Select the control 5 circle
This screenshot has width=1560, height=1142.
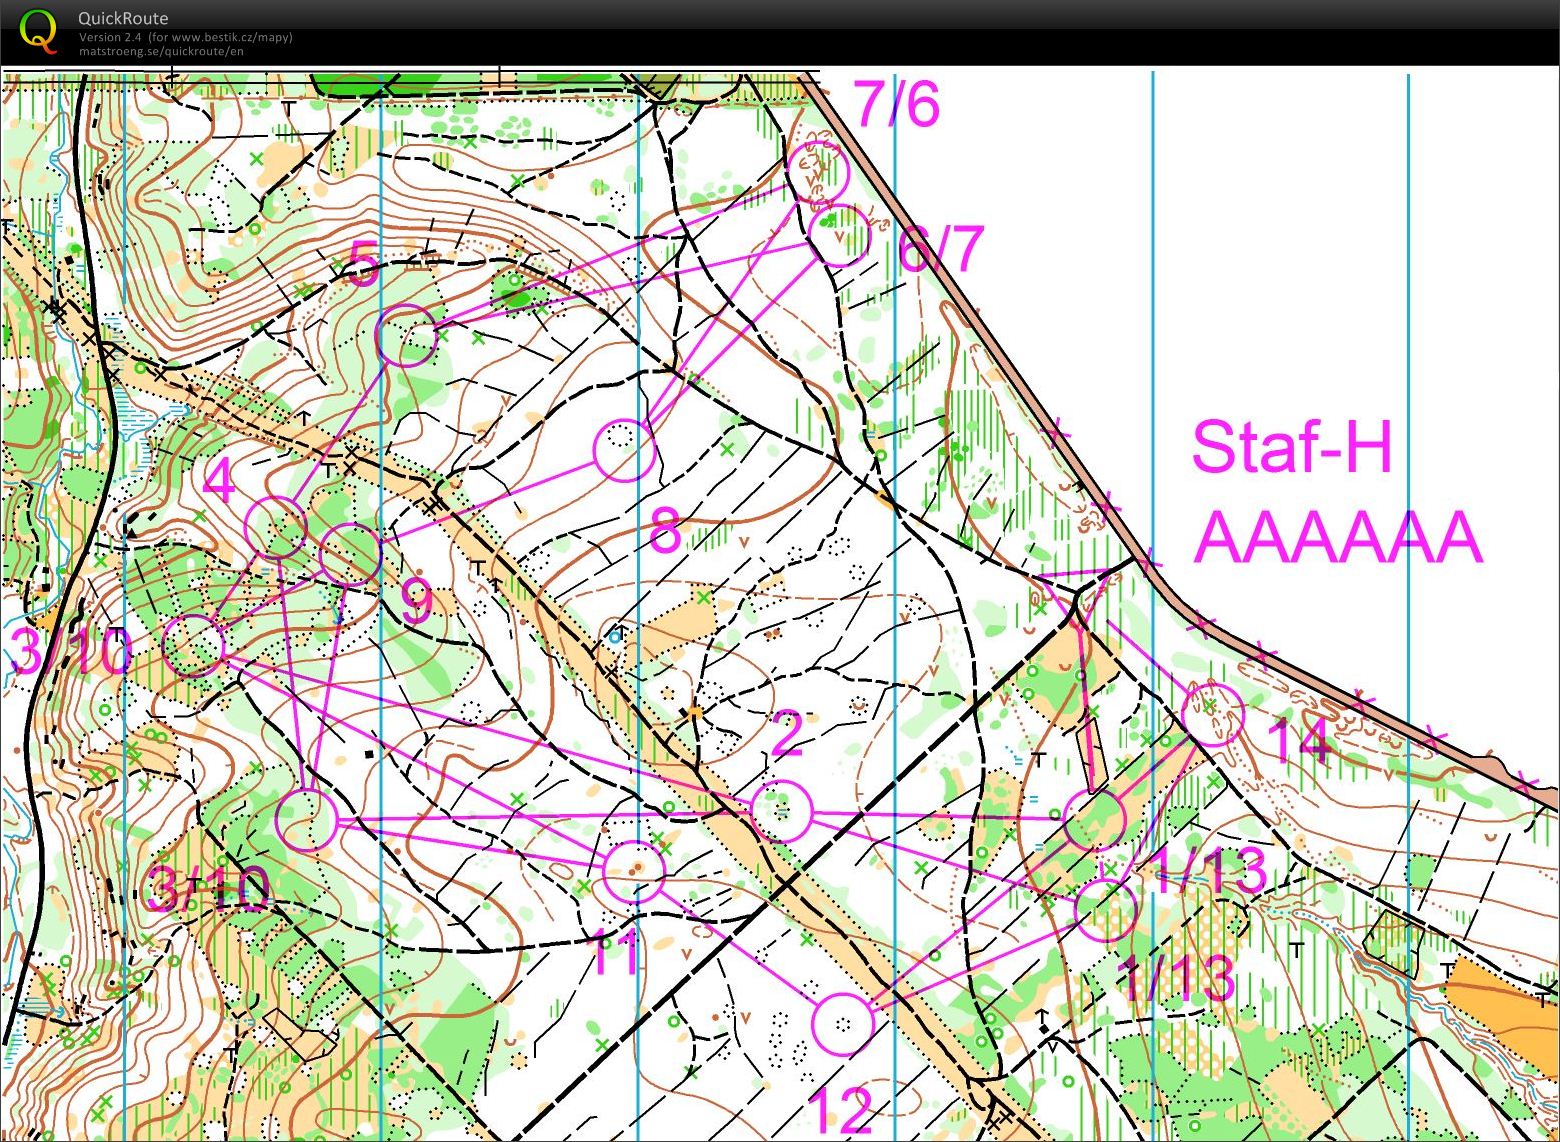click(x=407, y=336)
